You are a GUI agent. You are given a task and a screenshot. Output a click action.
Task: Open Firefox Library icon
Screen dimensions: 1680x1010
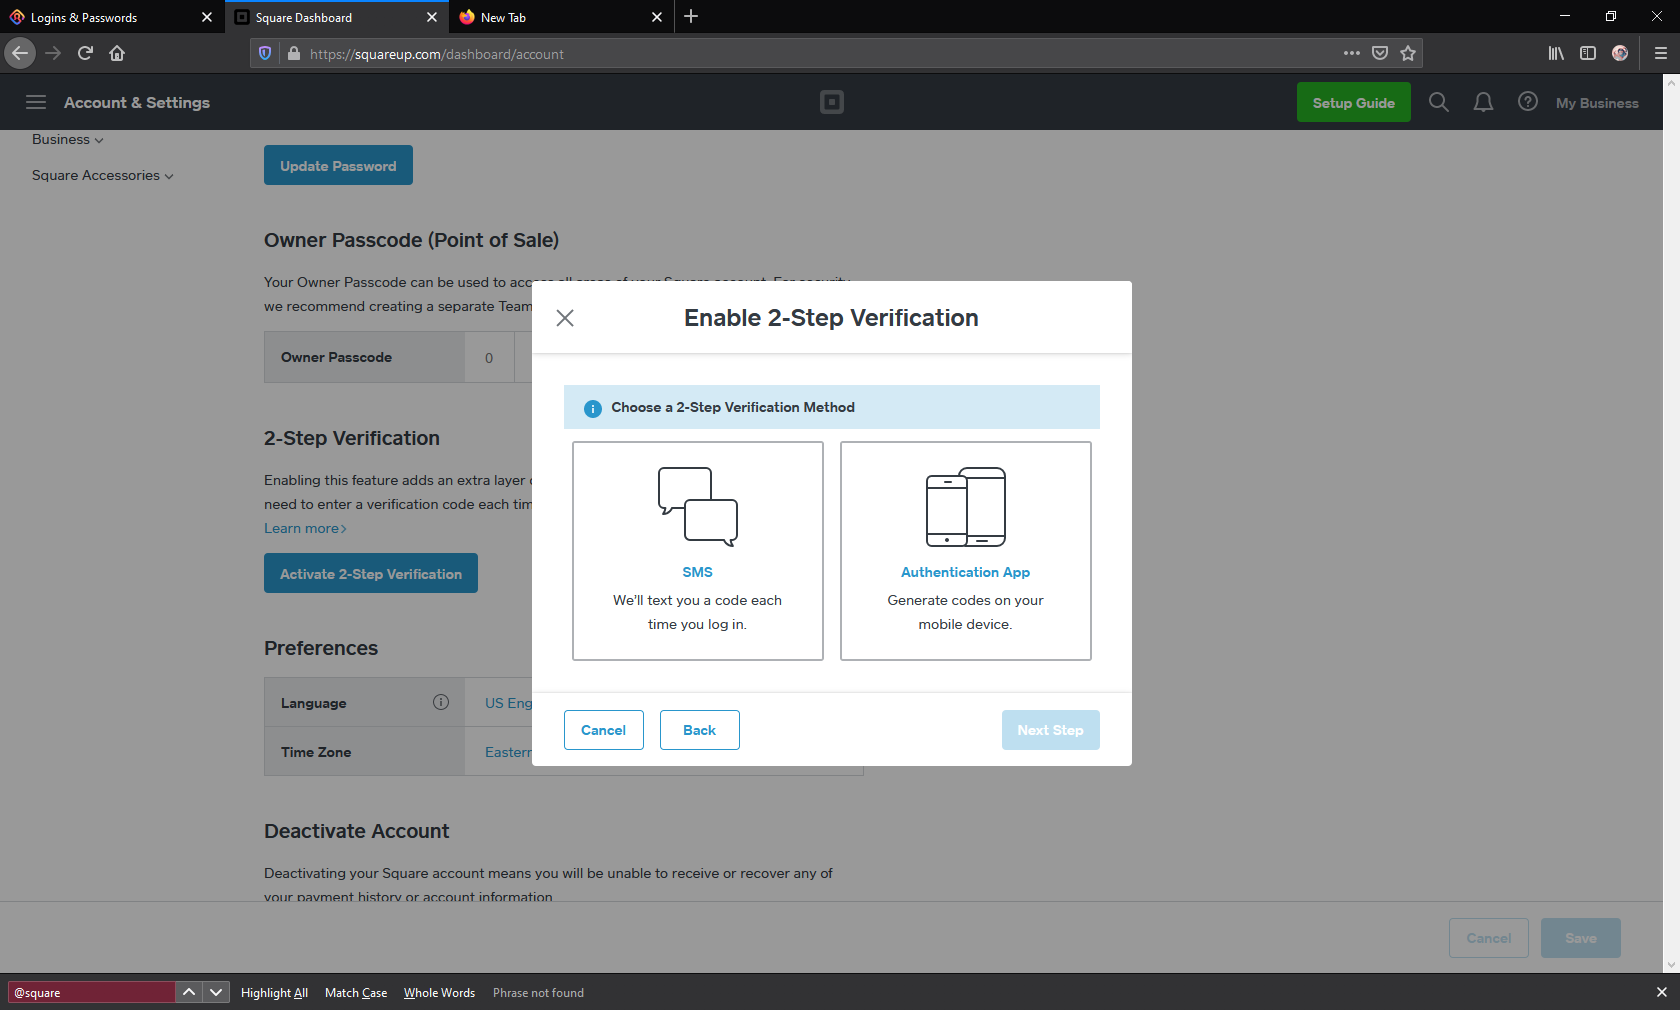(x=1556, y=53)
